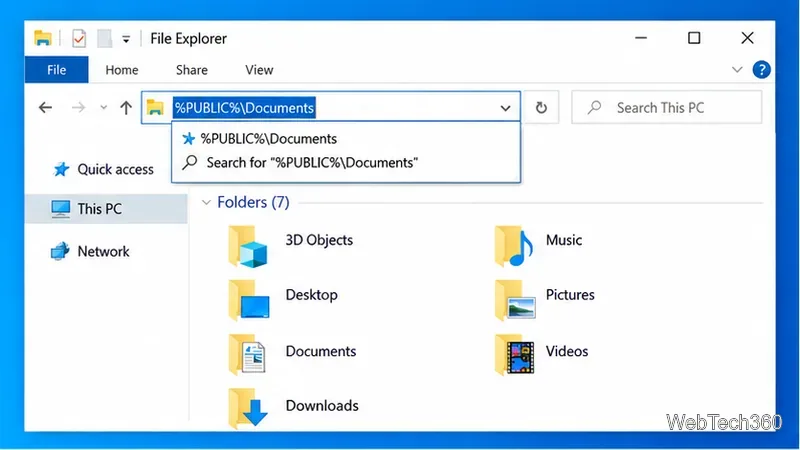Click the File Explorer icon in title bar
Screen dimensions: 800x450
tap(43, 38)
